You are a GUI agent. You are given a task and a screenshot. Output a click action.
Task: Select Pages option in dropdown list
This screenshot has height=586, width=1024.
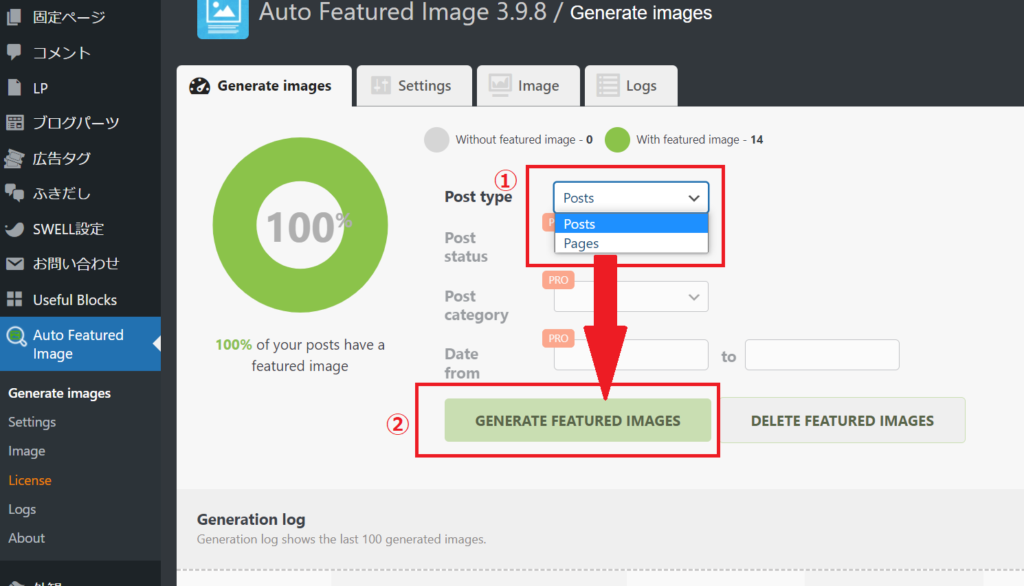coord(631,244)
